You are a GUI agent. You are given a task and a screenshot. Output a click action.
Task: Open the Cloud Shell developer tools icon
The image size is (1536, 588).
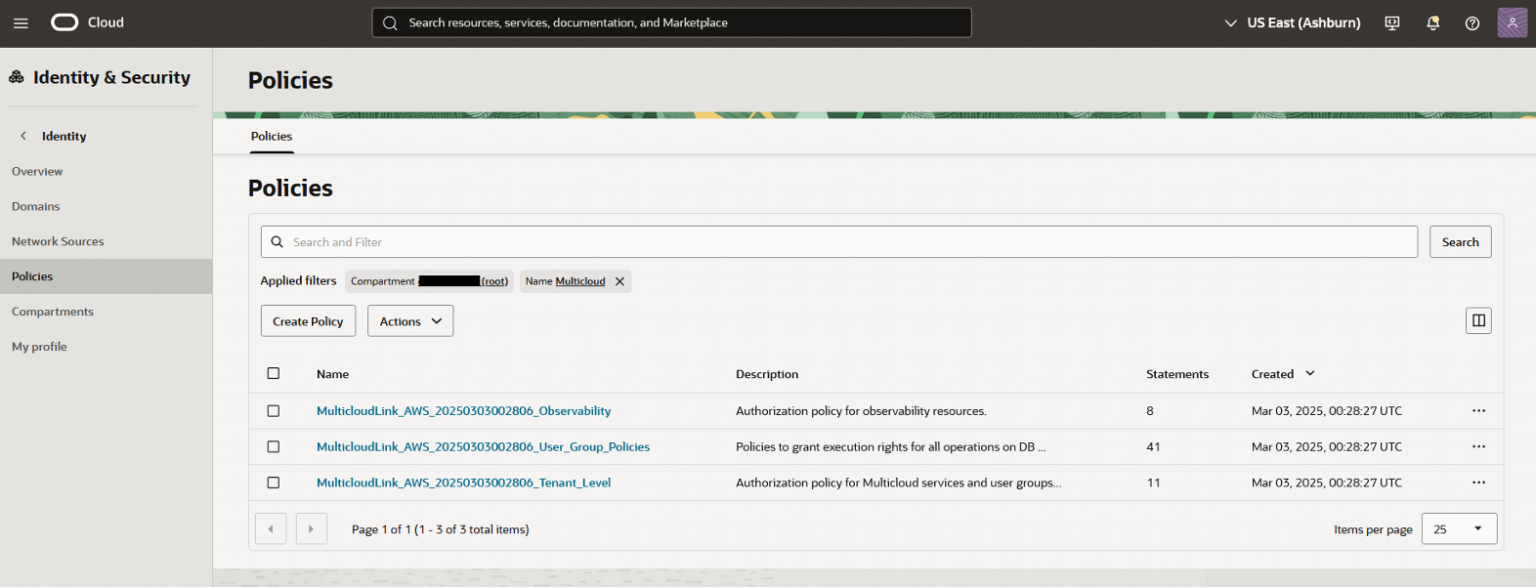pyautogui.click(x=1392, y=23)
